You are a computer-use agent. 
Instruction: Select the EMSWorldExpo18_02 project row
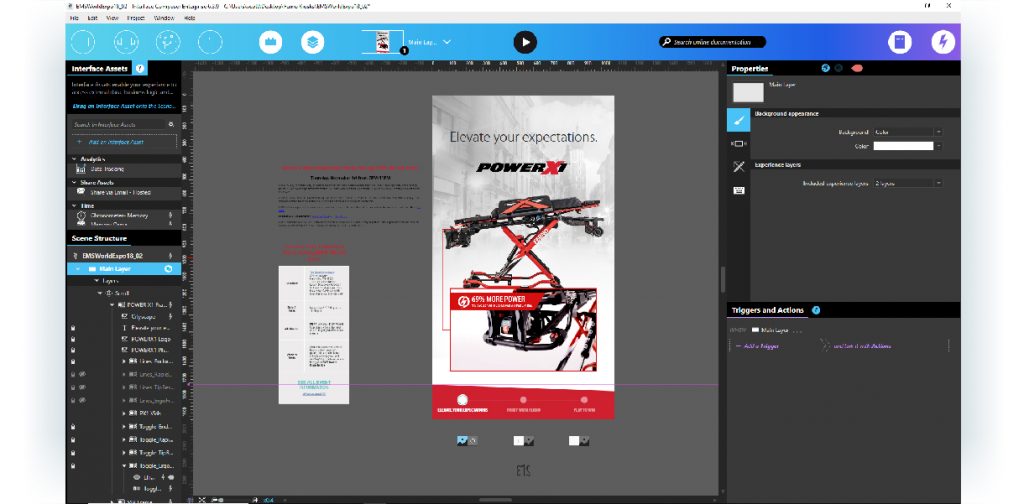click(123, 256)
